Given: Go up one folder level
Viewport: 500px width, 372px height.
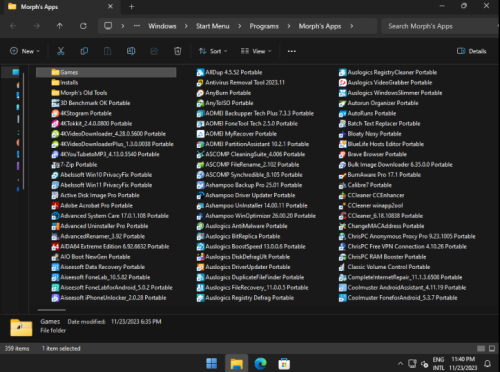Looking at the screenshot, I should (60, 26).
